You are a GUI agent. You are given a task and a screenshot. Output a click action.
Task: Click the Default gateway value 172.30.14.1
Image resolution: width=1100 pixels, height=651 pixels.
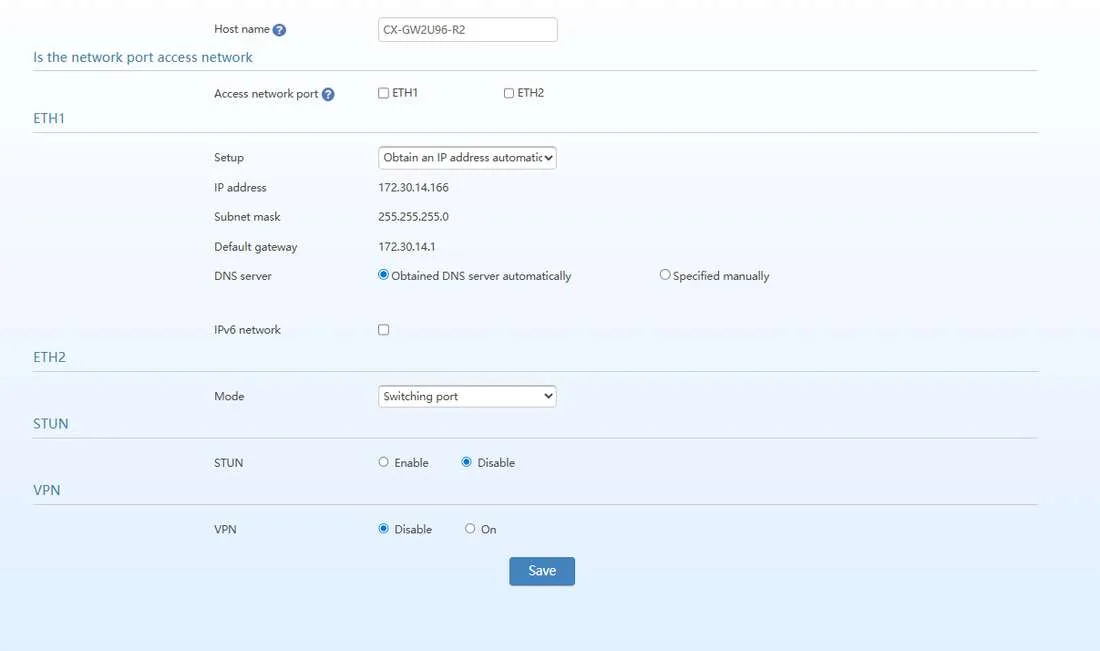click(407, 247)
